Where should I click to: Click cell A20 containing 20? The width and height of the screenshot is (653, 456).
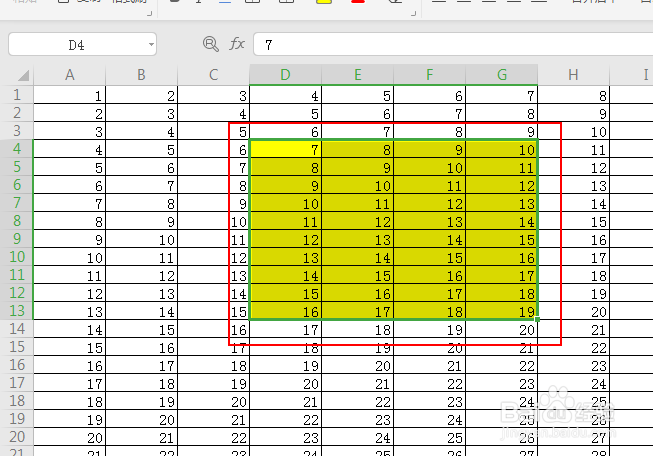tap(70, 437)
